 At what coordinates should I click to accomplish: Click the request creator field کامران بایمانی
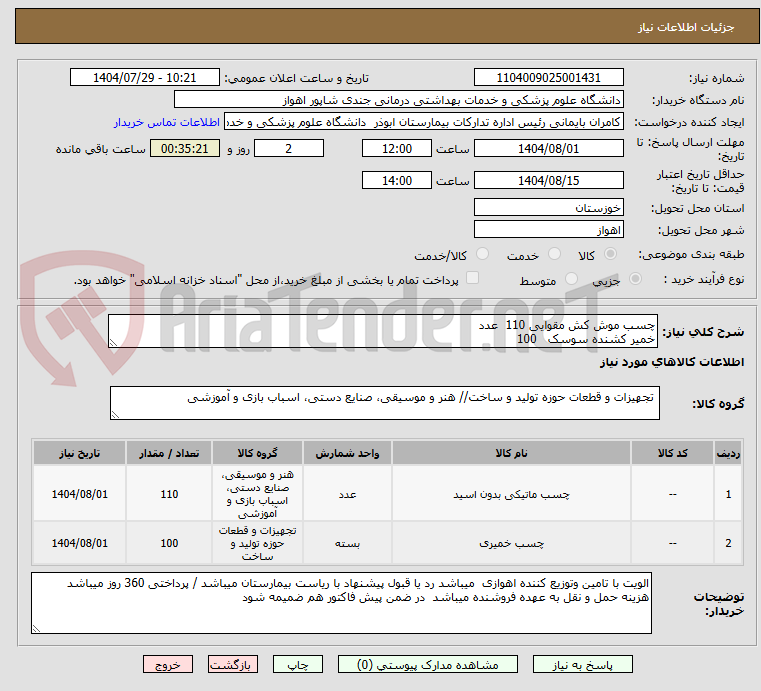[424, 122]
